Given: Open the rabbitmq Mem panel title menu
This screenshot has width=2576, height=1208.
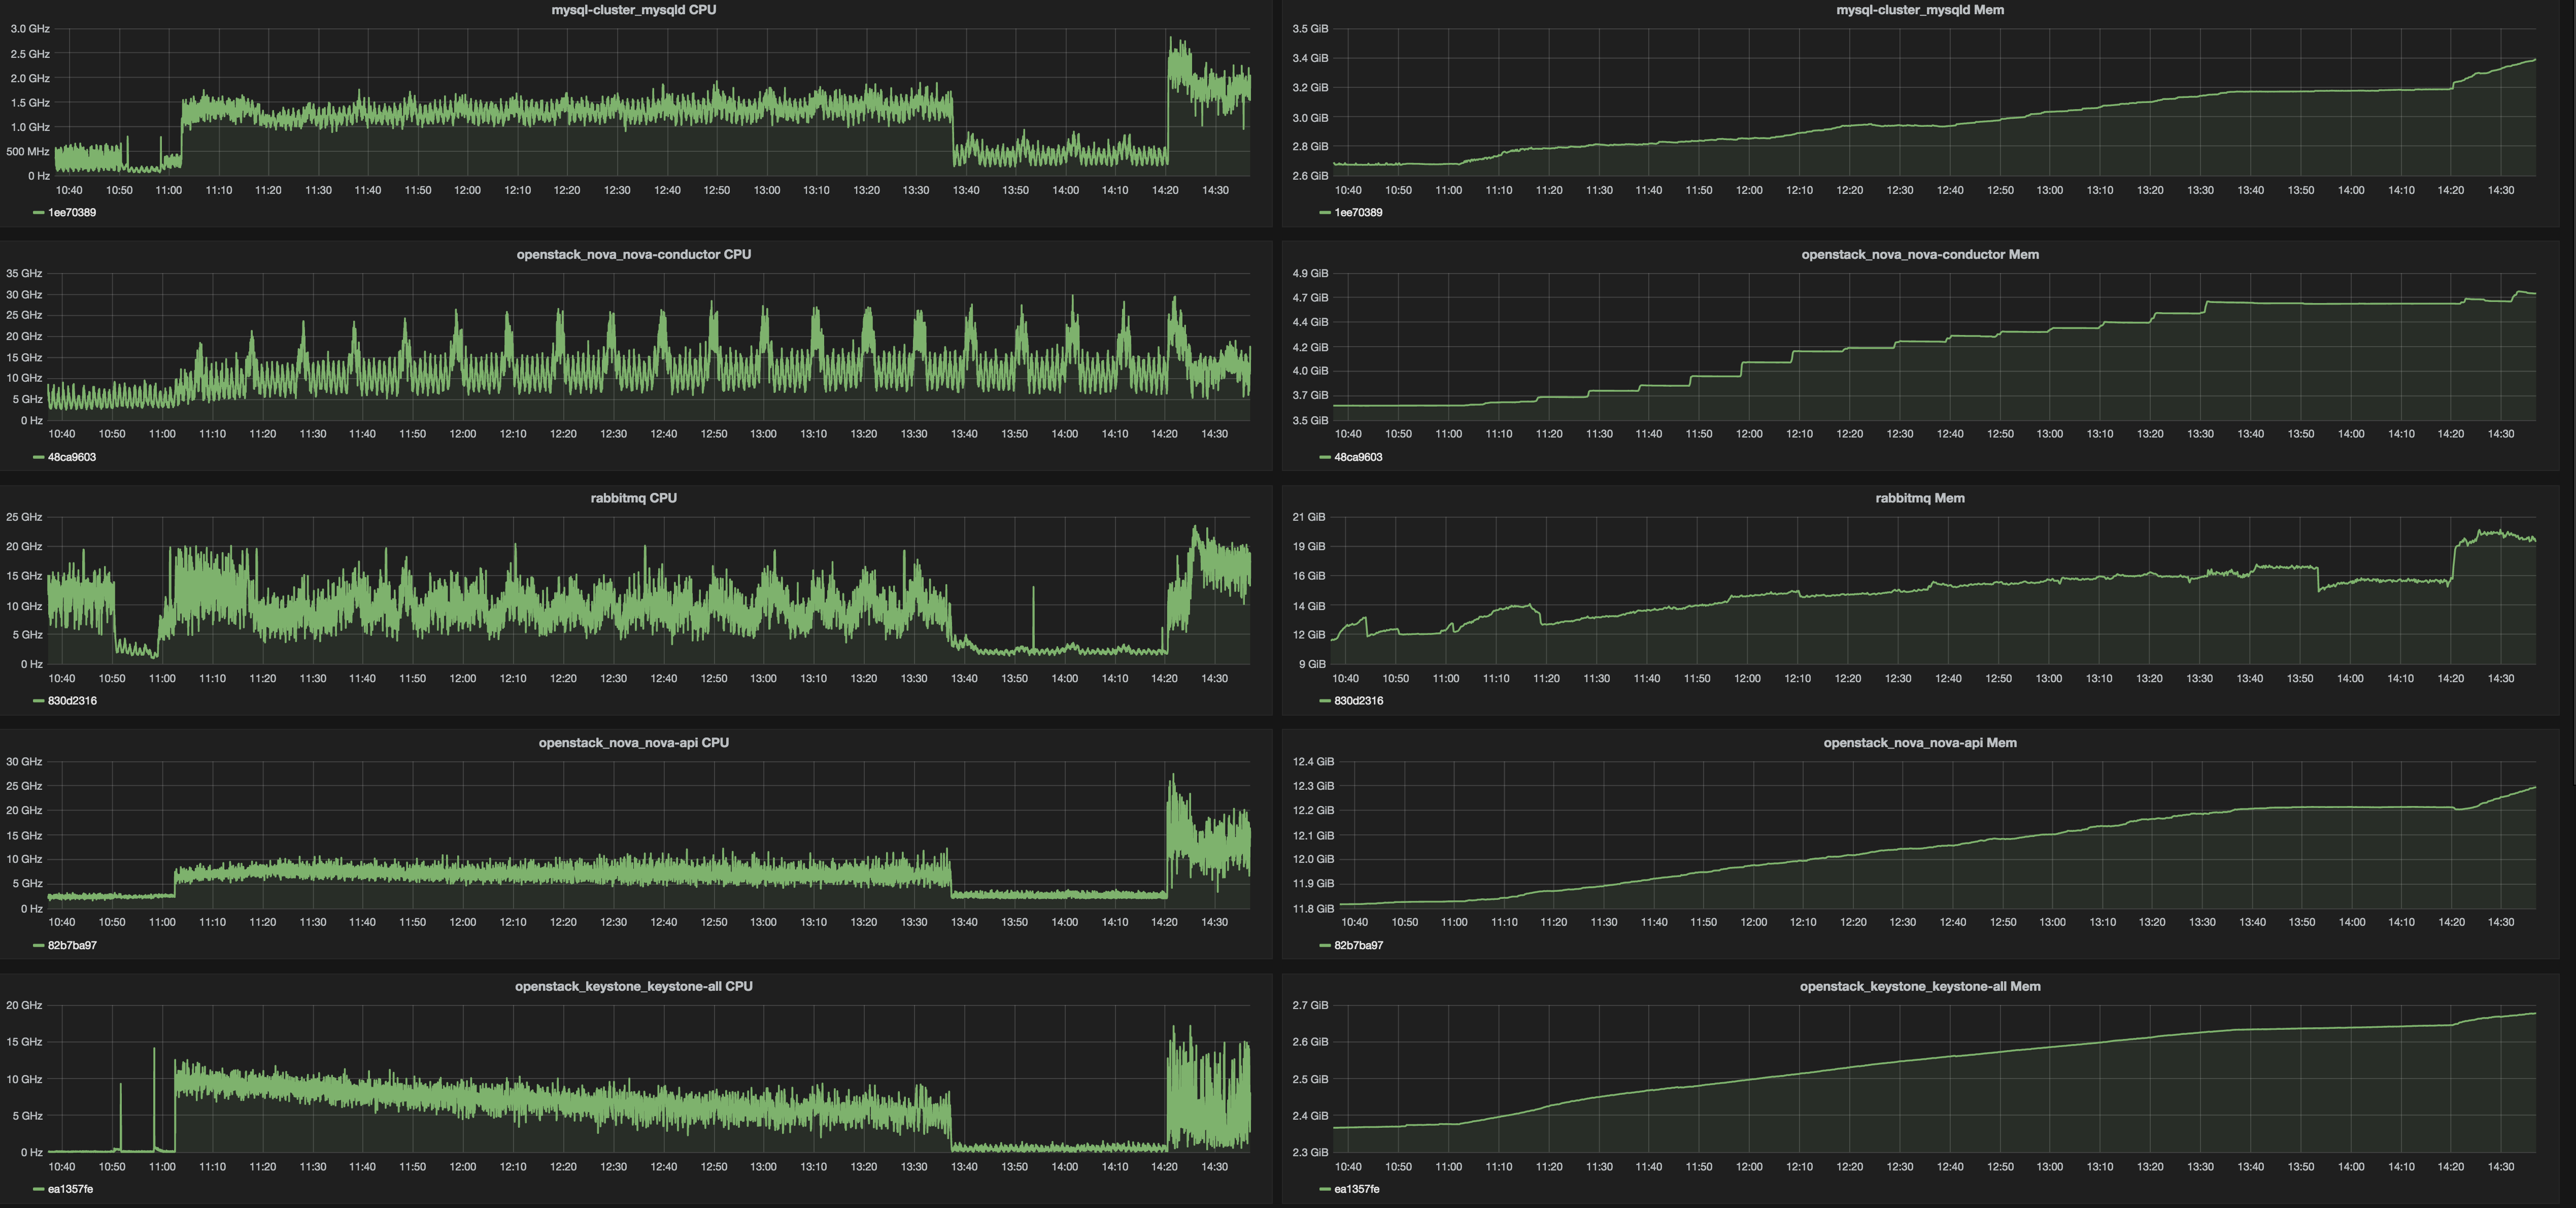Looking at the screenshot, I should point(1919,498).
